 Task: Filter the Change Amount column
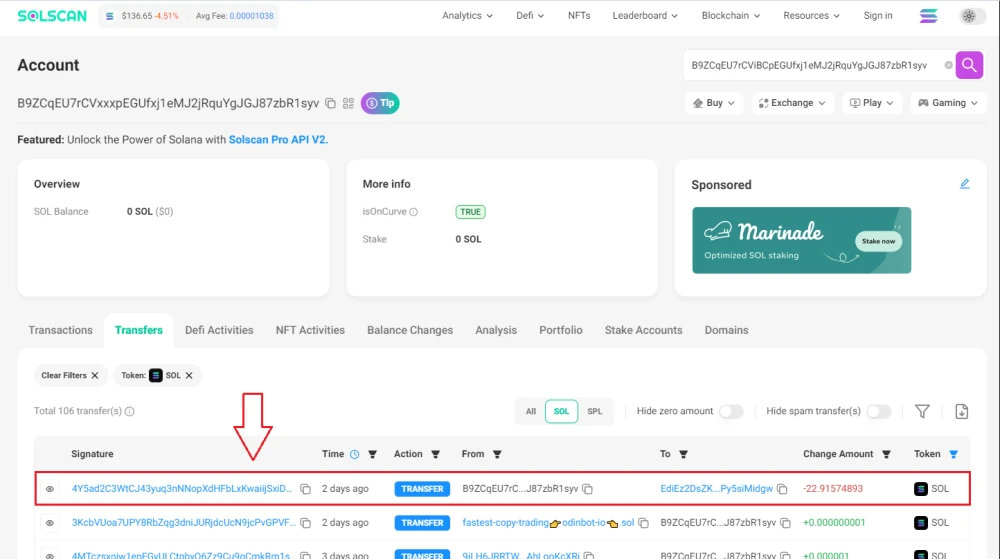[886, 454]
